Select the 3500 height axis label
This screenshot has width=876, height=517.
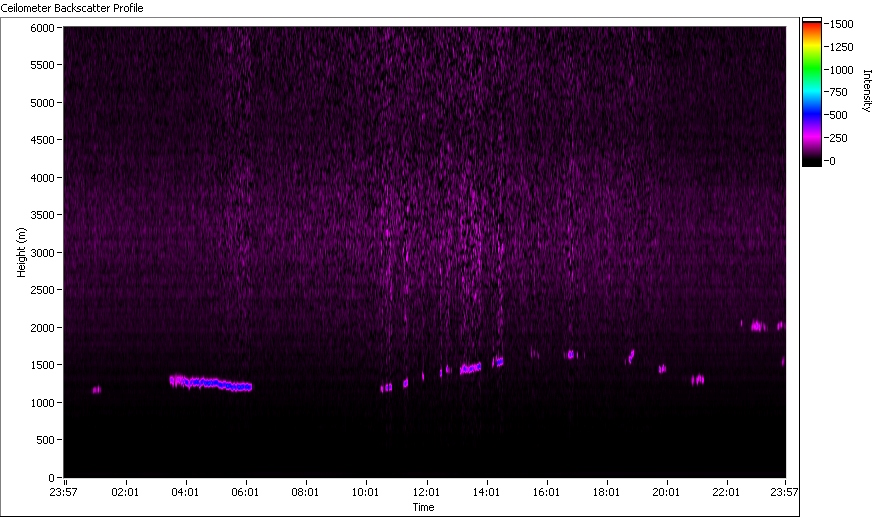point(42,215)
